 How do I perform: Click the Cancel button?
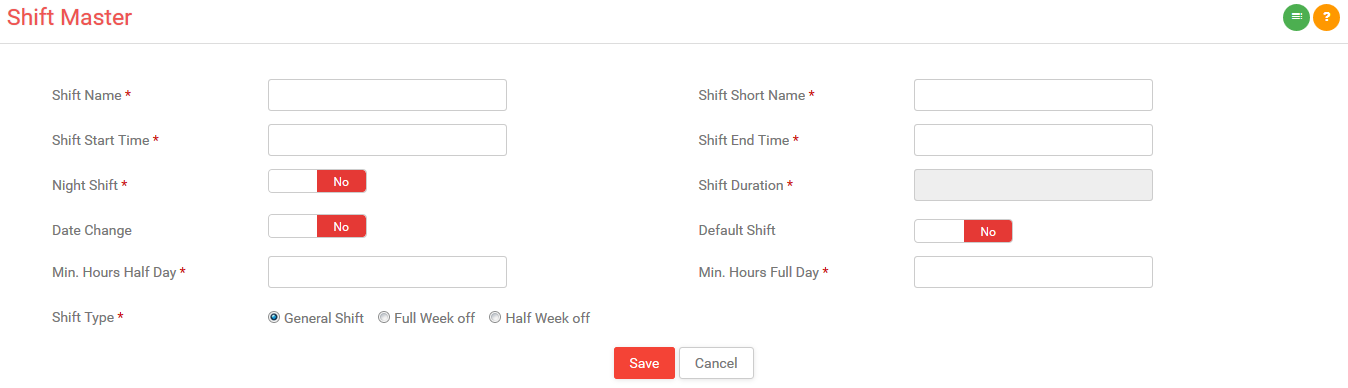pos(716,363)
